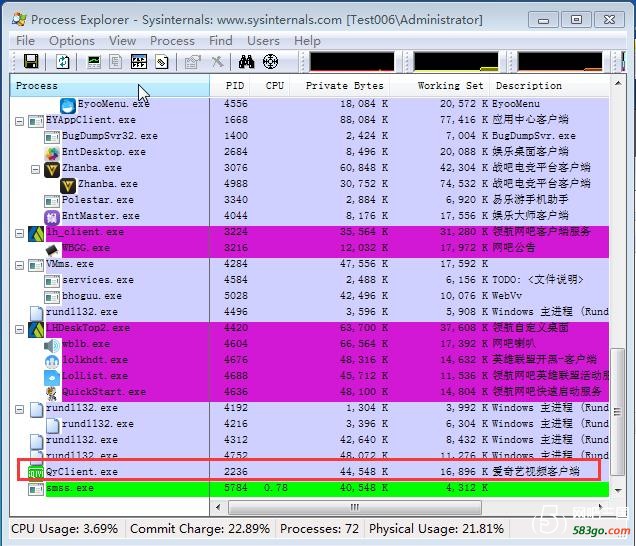Click the Kill Process X icon

coord(217,62)
